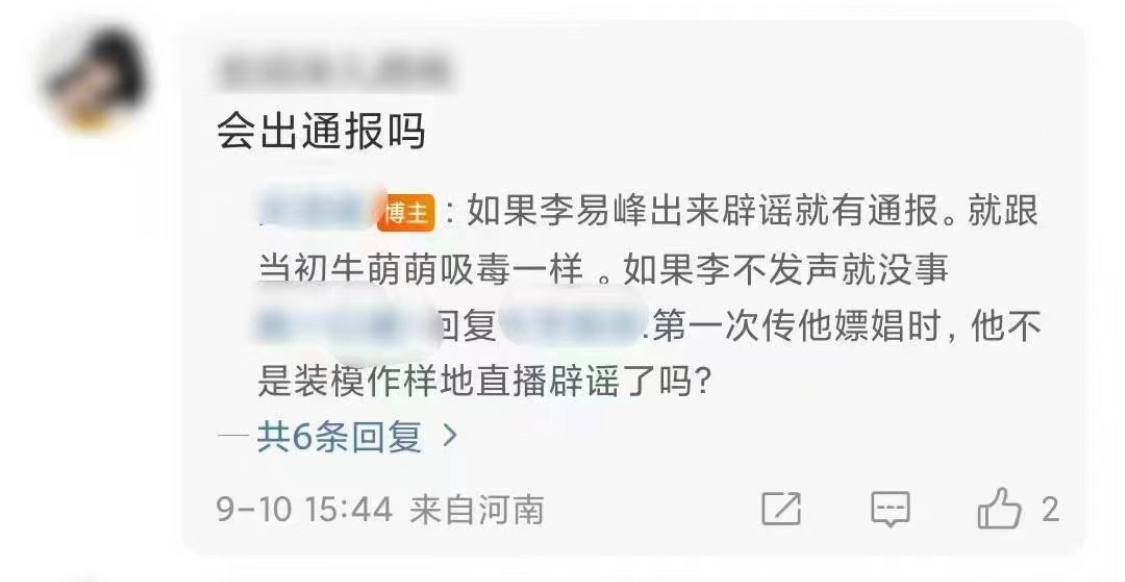Click the 来自河南 location label
The image size is (1125, 582).
click(x=476, y=510)
